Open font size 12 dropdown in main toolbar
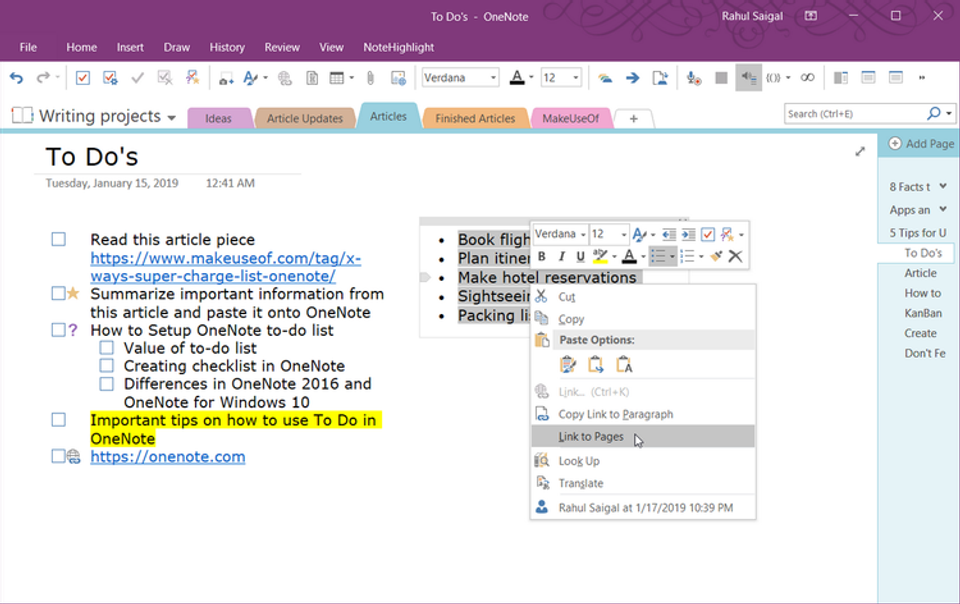Viewport: 960px width, 604px height. [576, 78]
